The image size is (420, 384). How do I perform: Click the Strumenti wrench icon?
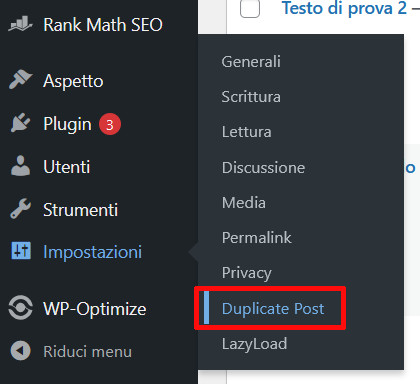pos(20,208)
